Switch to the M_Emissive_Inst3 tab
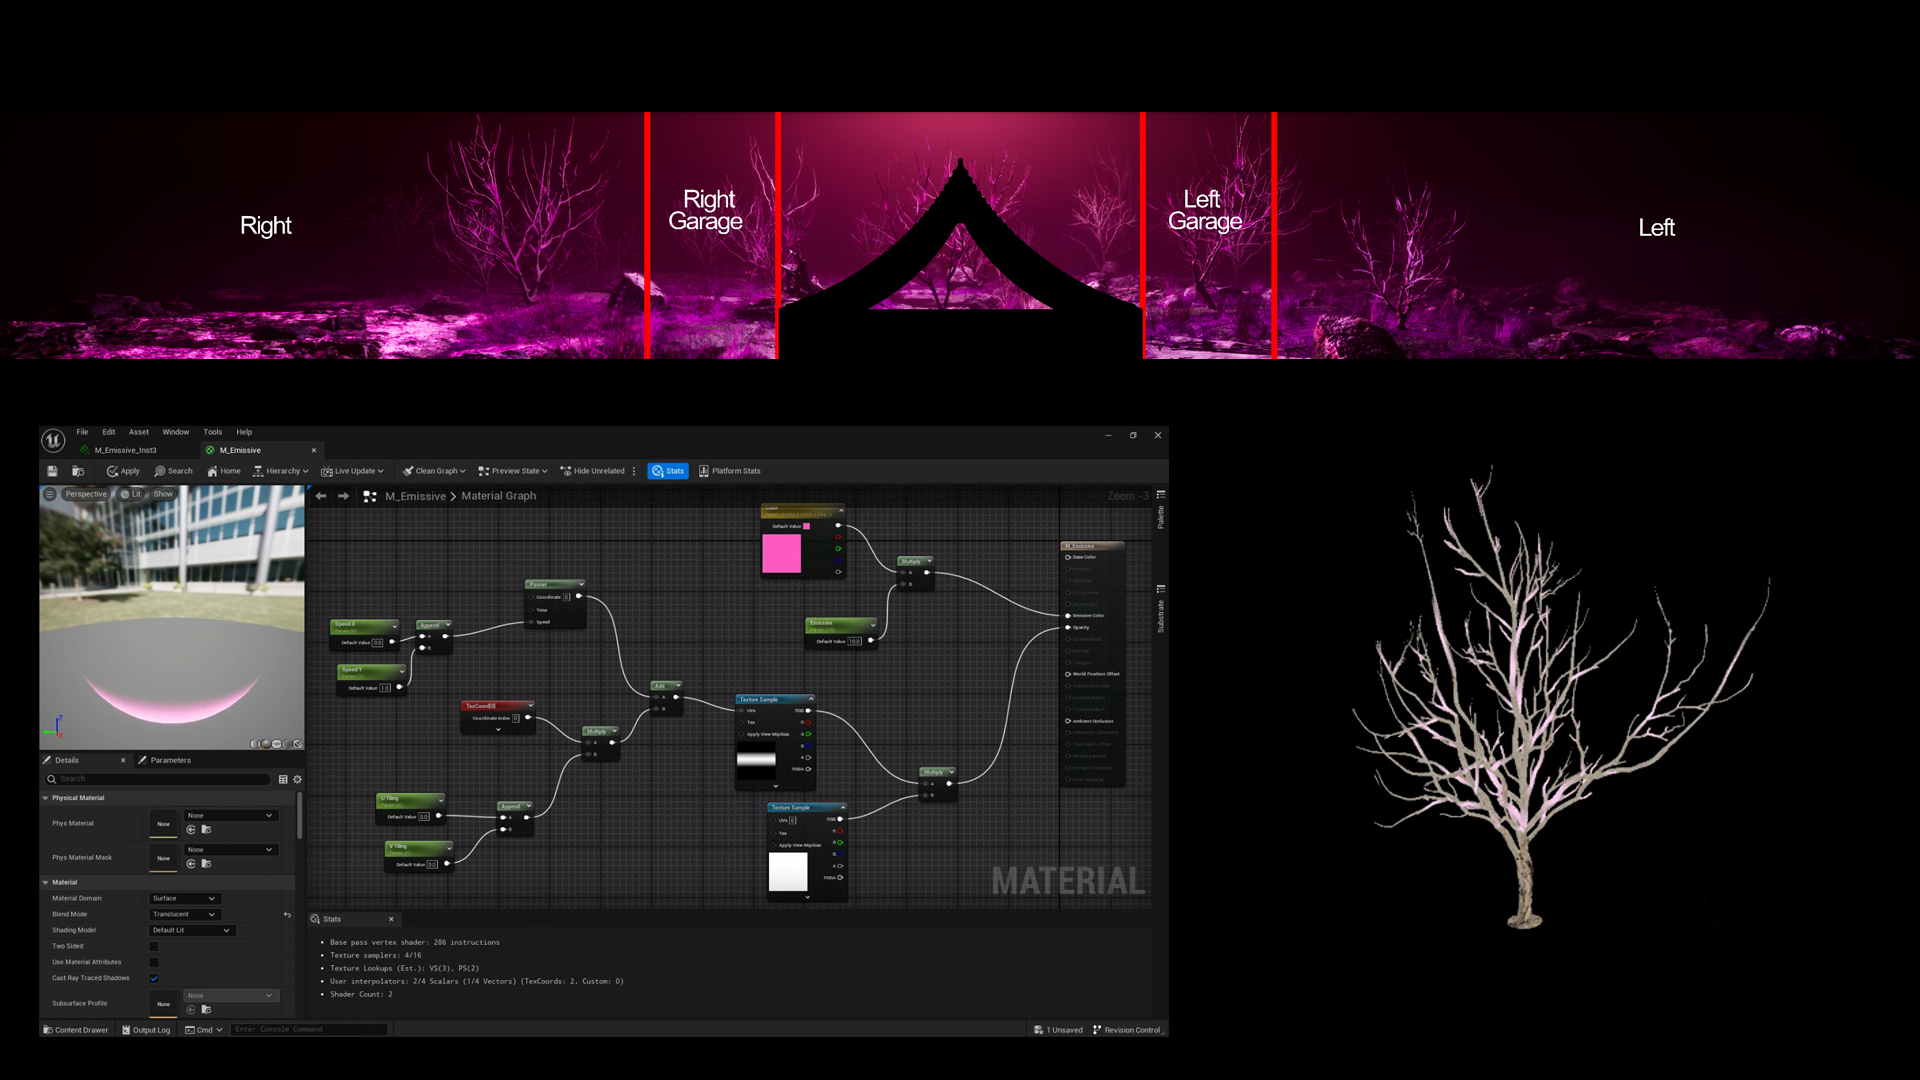This screenshot has height=1080, width=1920. click(x=125, y=450)
